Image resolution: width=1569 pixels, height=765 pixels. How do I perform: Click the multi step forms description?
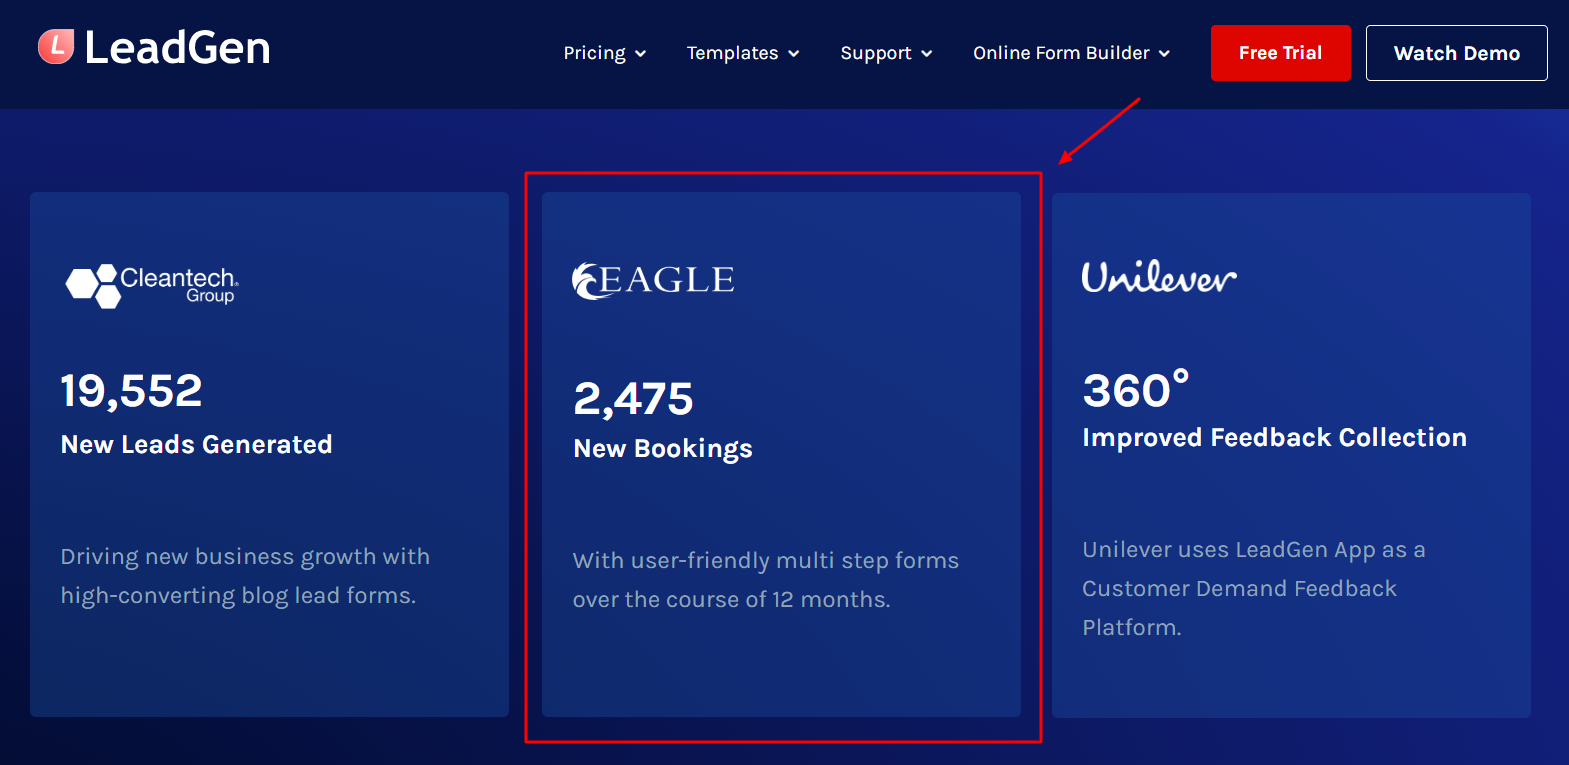[766, 580]
